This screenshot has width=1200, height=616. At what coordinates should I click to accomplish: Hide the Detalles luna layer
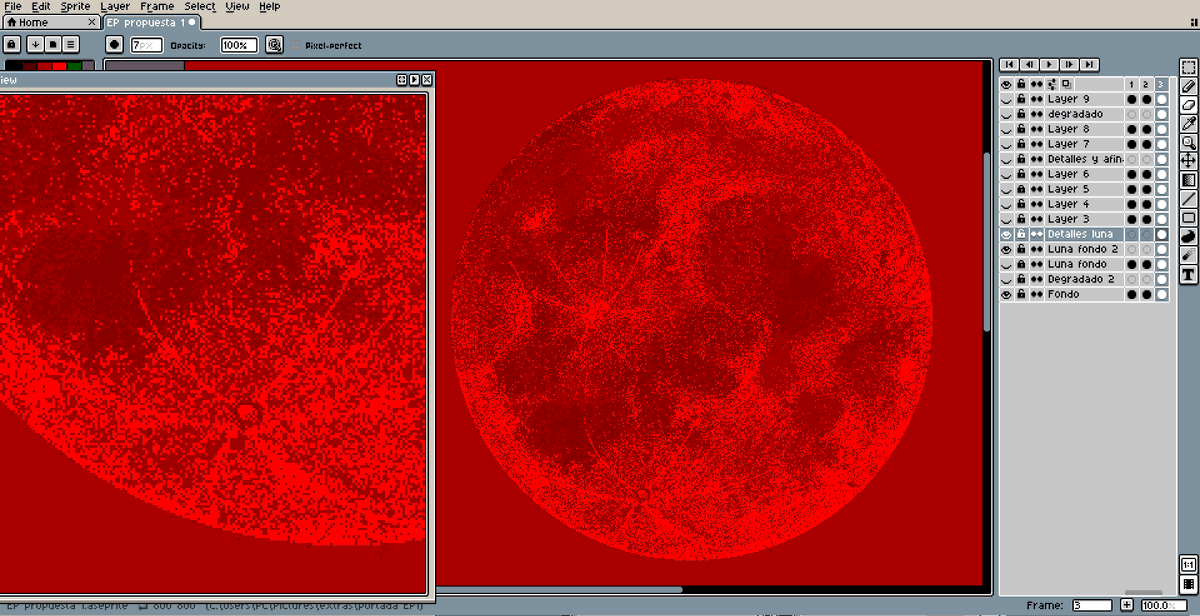click(x=1007, y=234)
